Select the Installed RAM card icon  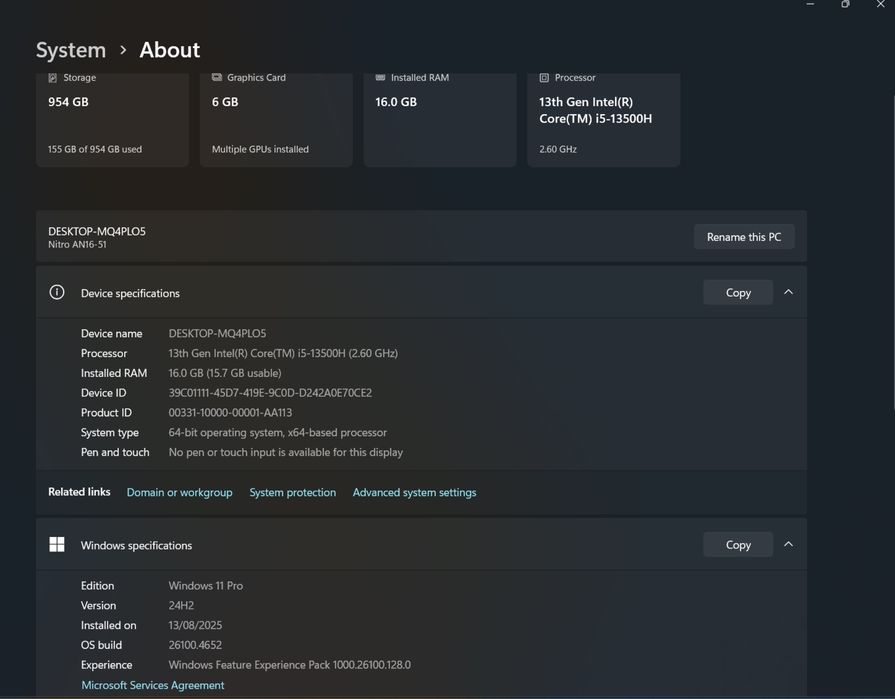(x=380, y=77)
